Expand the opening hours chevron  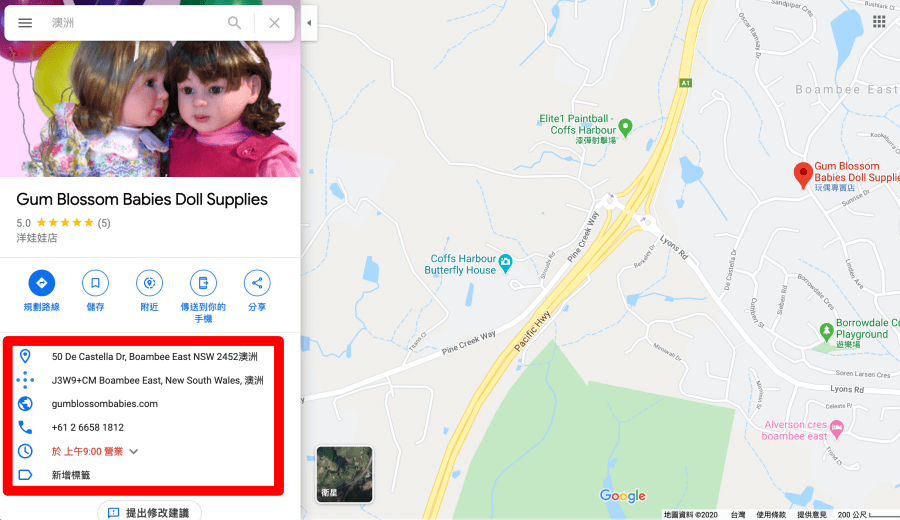134,452
